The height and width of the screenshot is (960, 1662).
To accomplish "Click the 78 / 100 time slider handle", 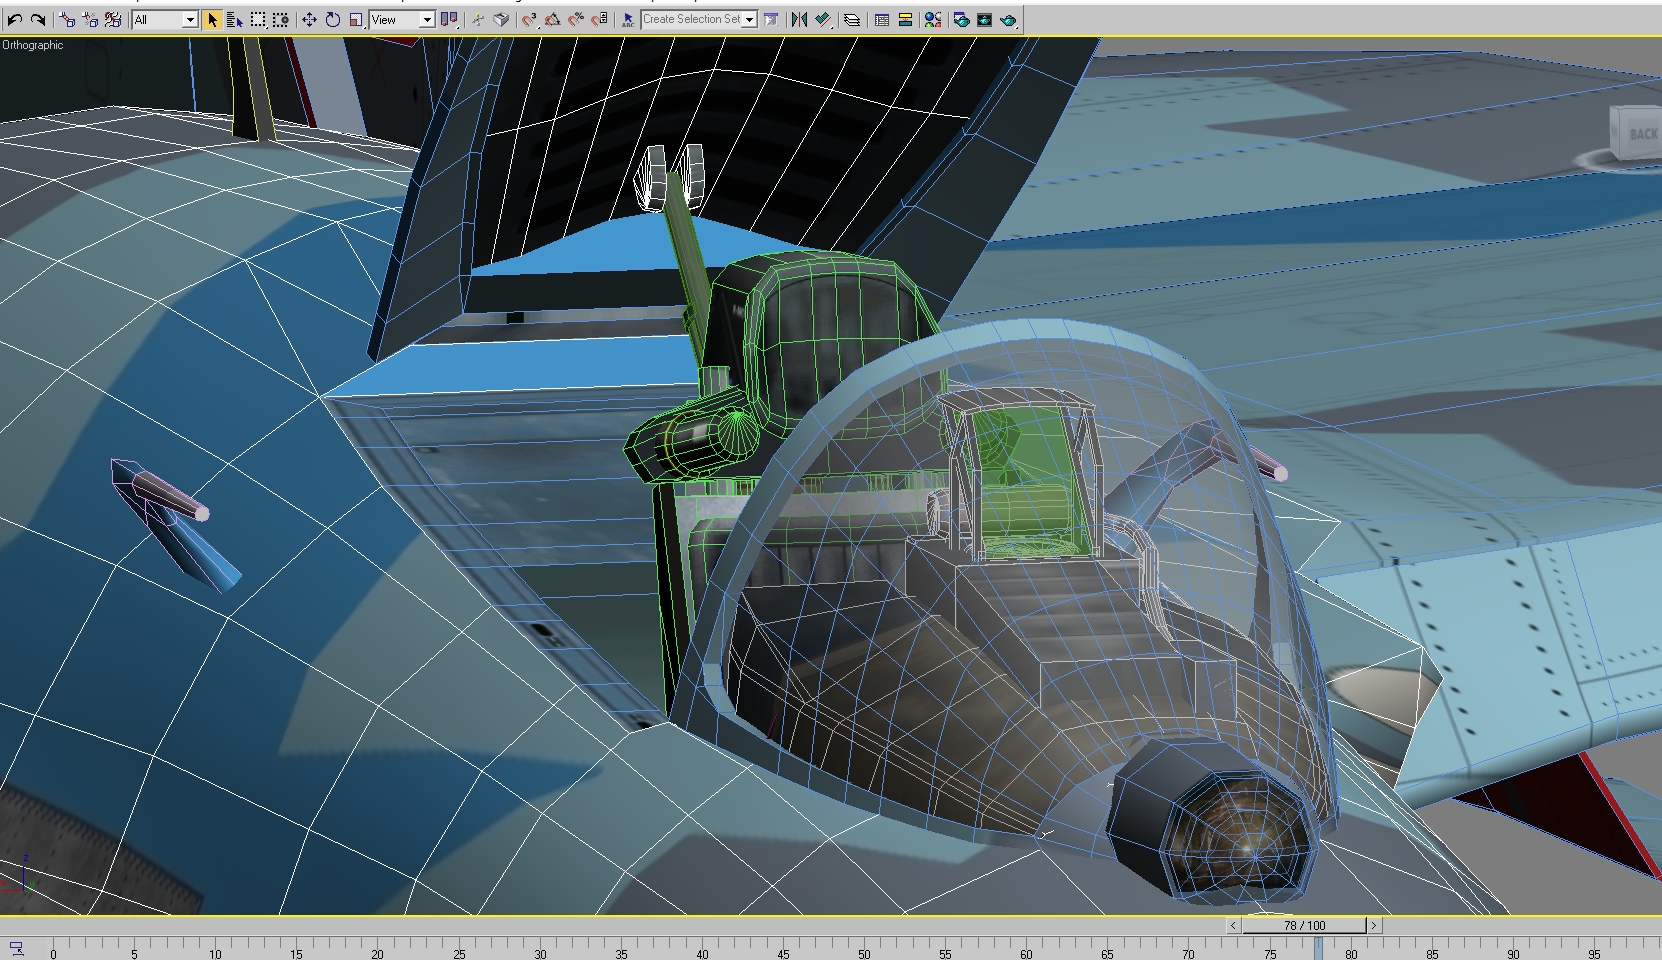I will pos(1304,925).
